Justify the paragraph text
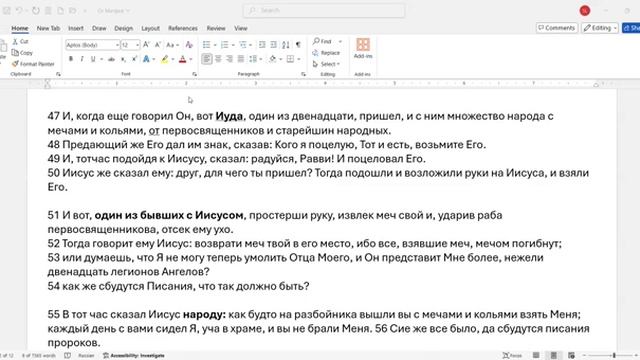This screenshot has height=360, width=640. (x=241, y=59)
